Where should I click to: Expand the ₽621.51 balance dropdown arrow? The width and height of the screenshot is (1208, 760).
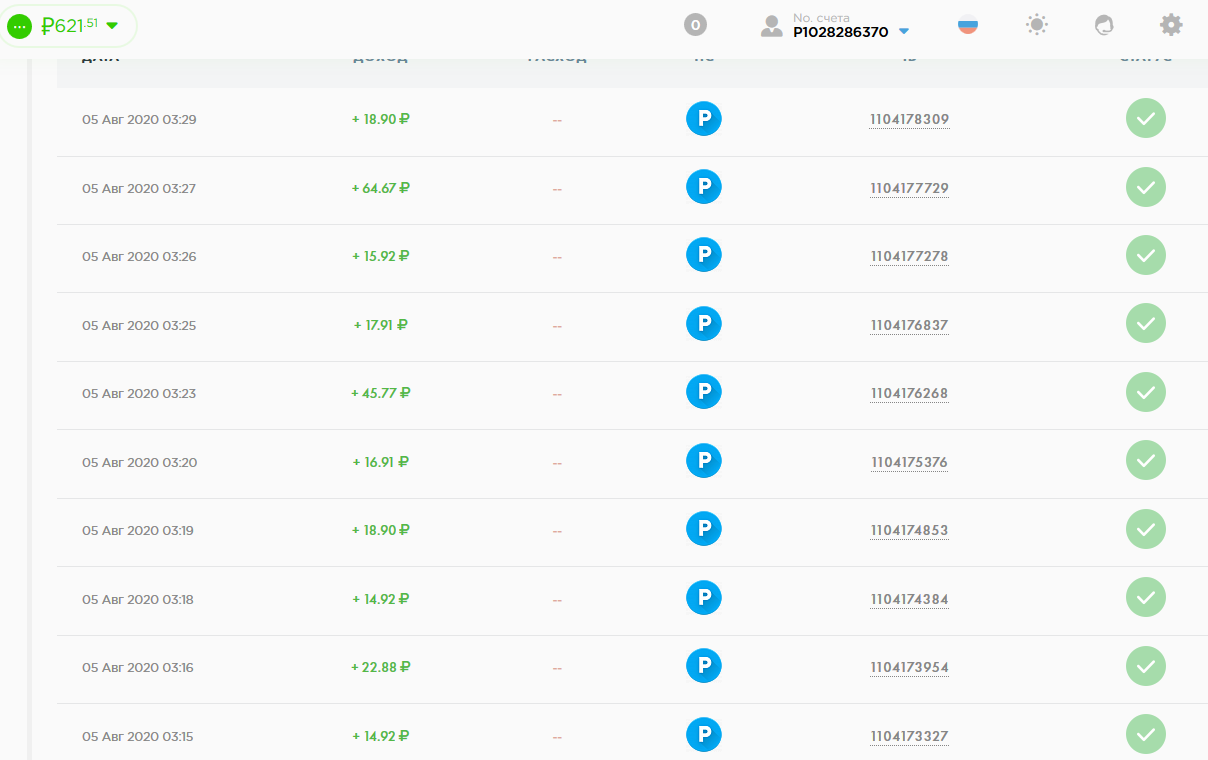click(112, 25)
